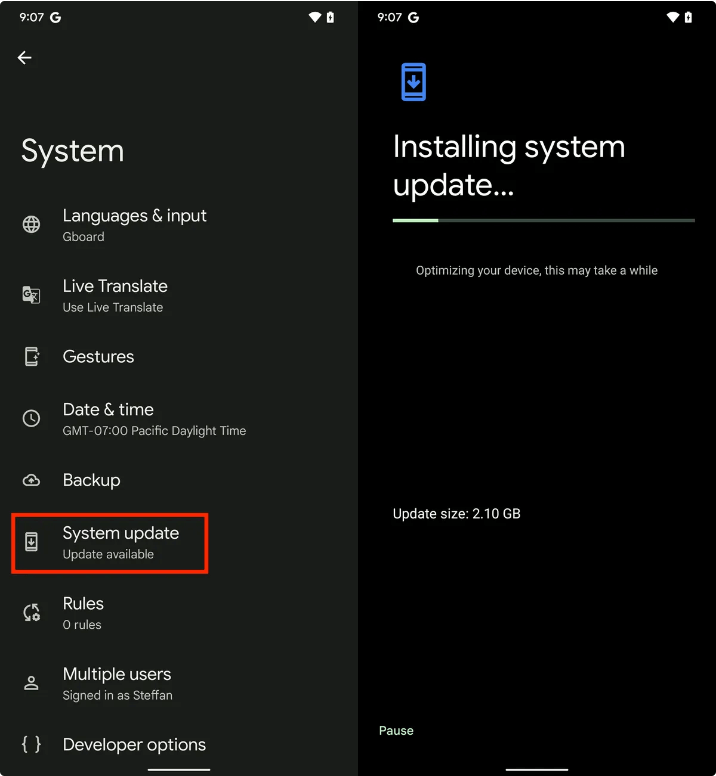Open Rules settings
The height and width of the screenshot is (776, 716).
179,613
